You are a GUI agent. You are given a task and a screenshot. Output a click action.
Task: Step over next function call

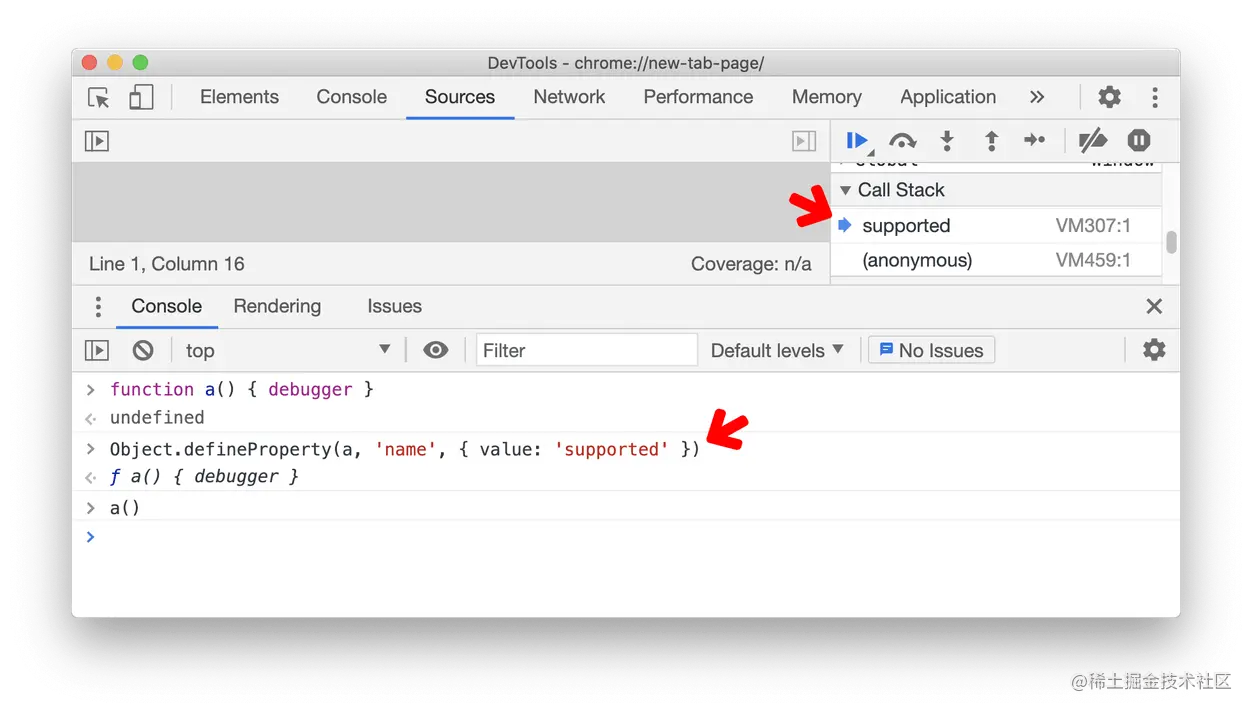point(903,141)
